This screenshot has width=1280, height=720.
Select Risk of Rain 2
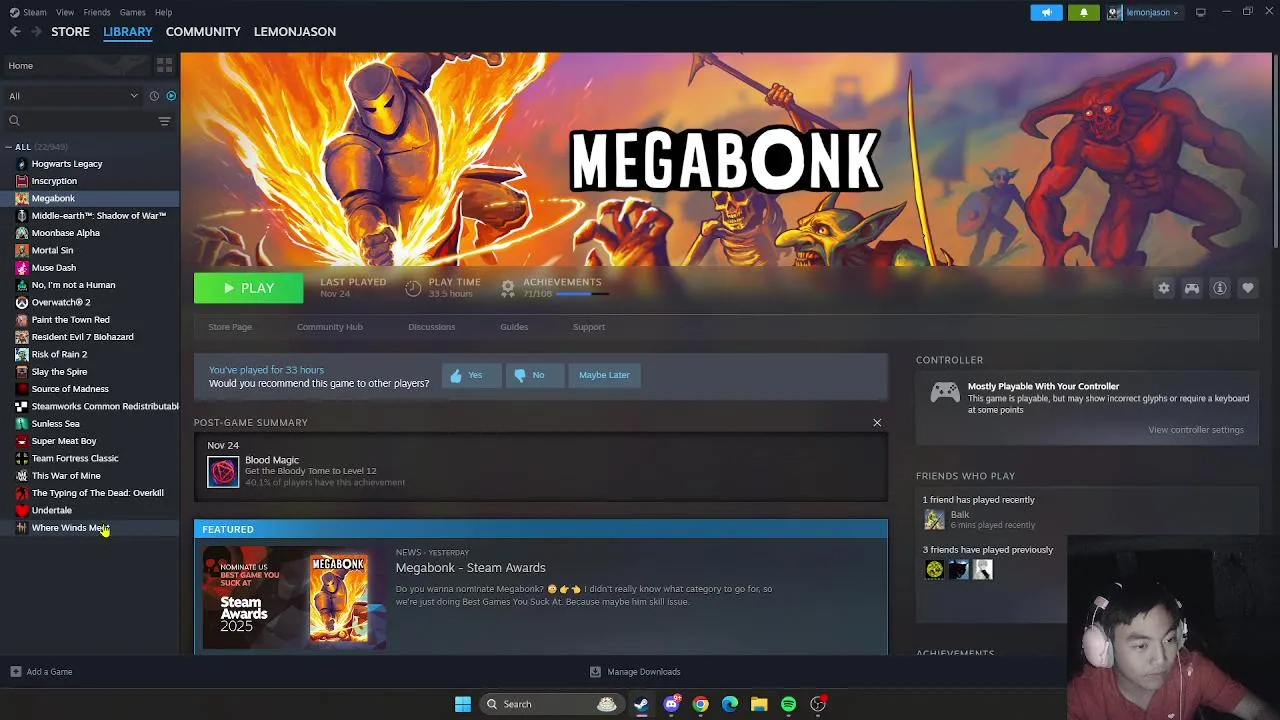59,354
